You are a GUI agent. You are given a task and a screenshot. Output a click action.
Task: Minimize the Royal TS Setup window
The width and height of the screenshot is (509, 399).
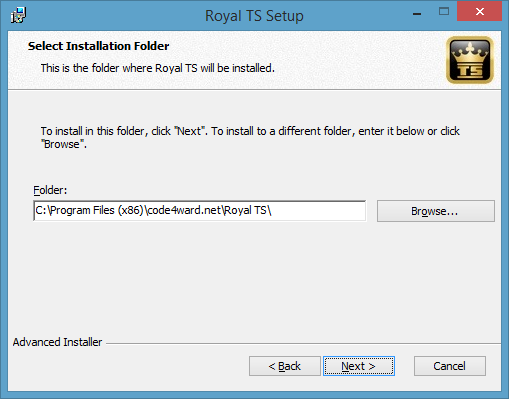tap(417, 14)
